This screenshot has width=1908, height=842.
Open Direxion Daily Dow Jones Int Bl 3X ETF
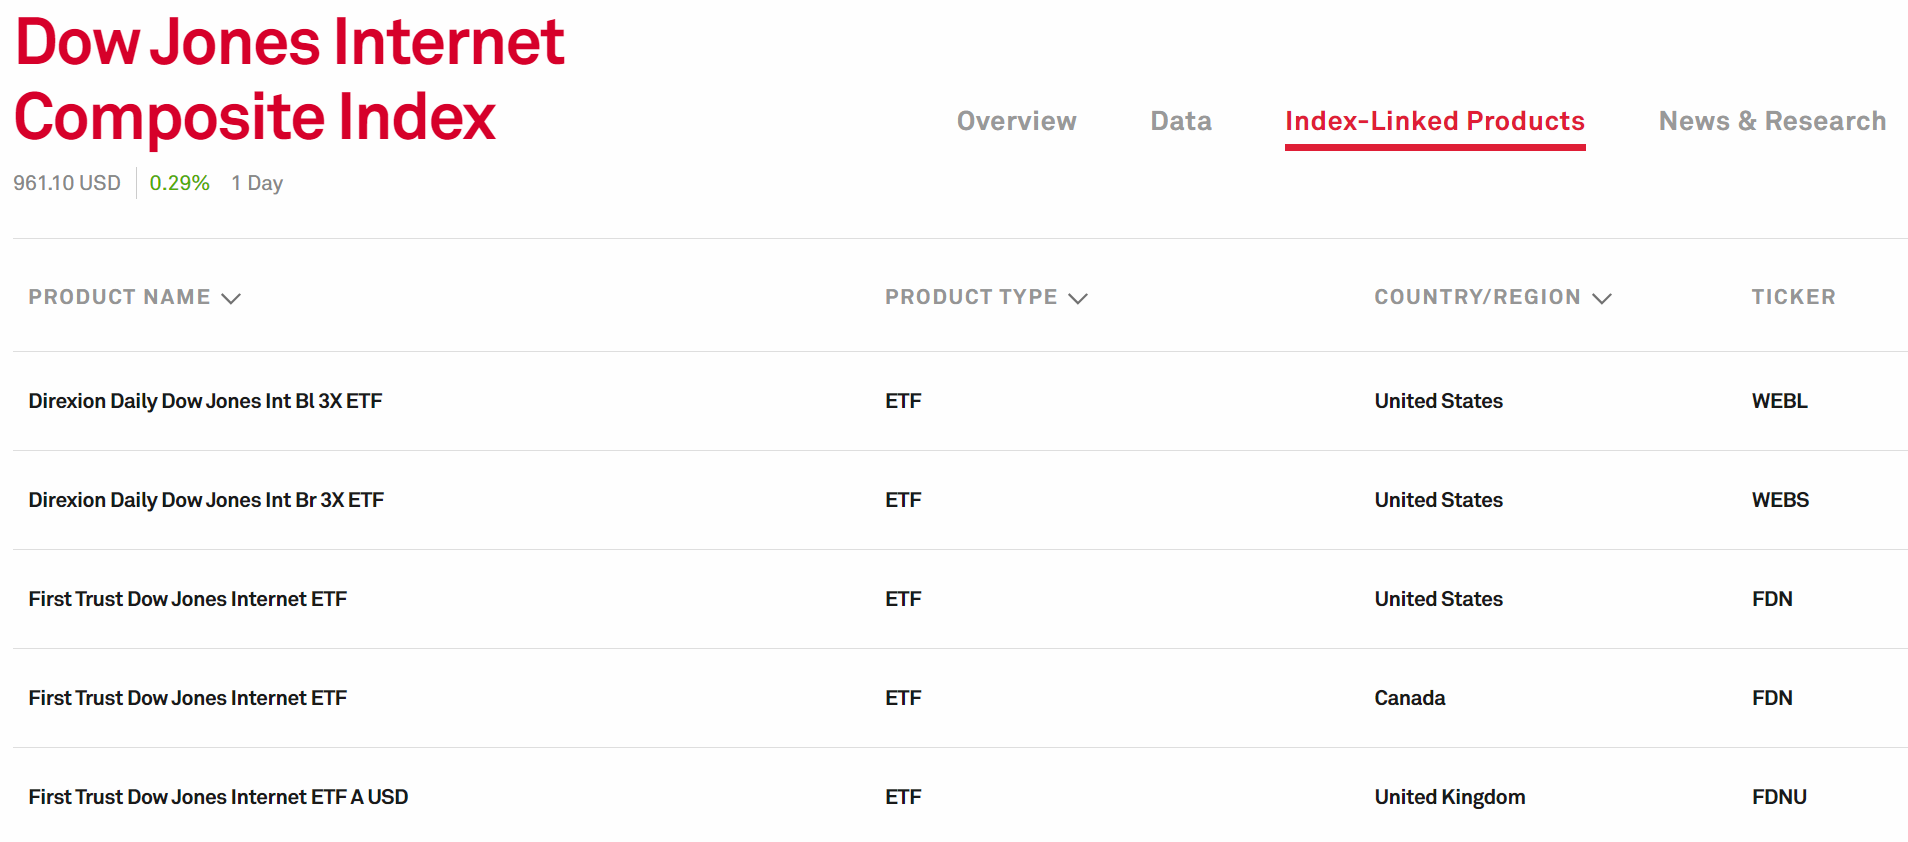pos(205,401)
